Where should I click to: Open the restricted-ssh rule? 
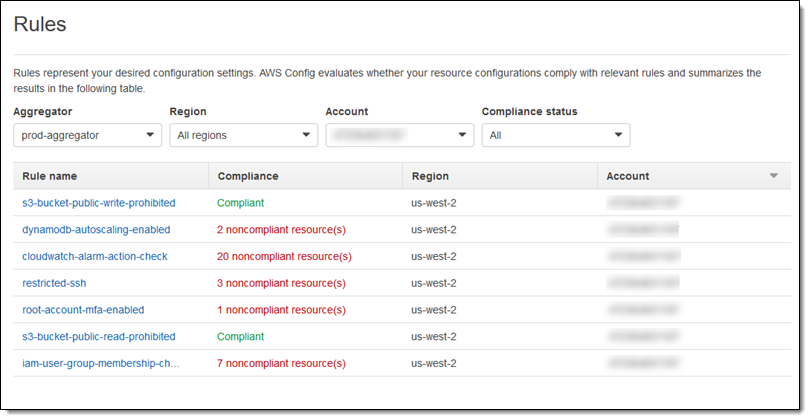click(x=54, y=283)
